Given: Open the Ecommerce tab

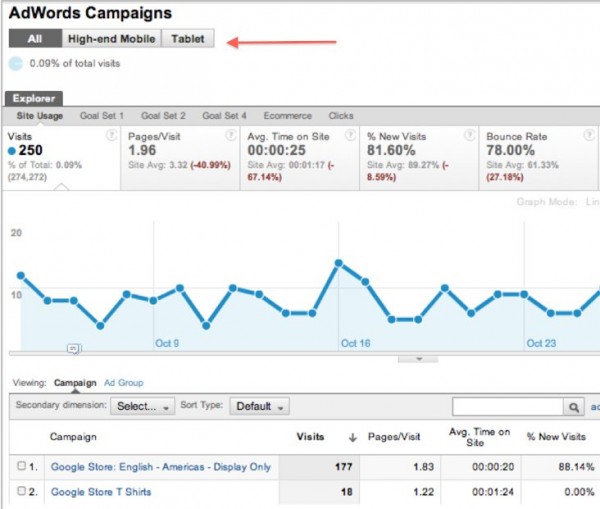Looking at the screenshot, I should tap(287, 116).
